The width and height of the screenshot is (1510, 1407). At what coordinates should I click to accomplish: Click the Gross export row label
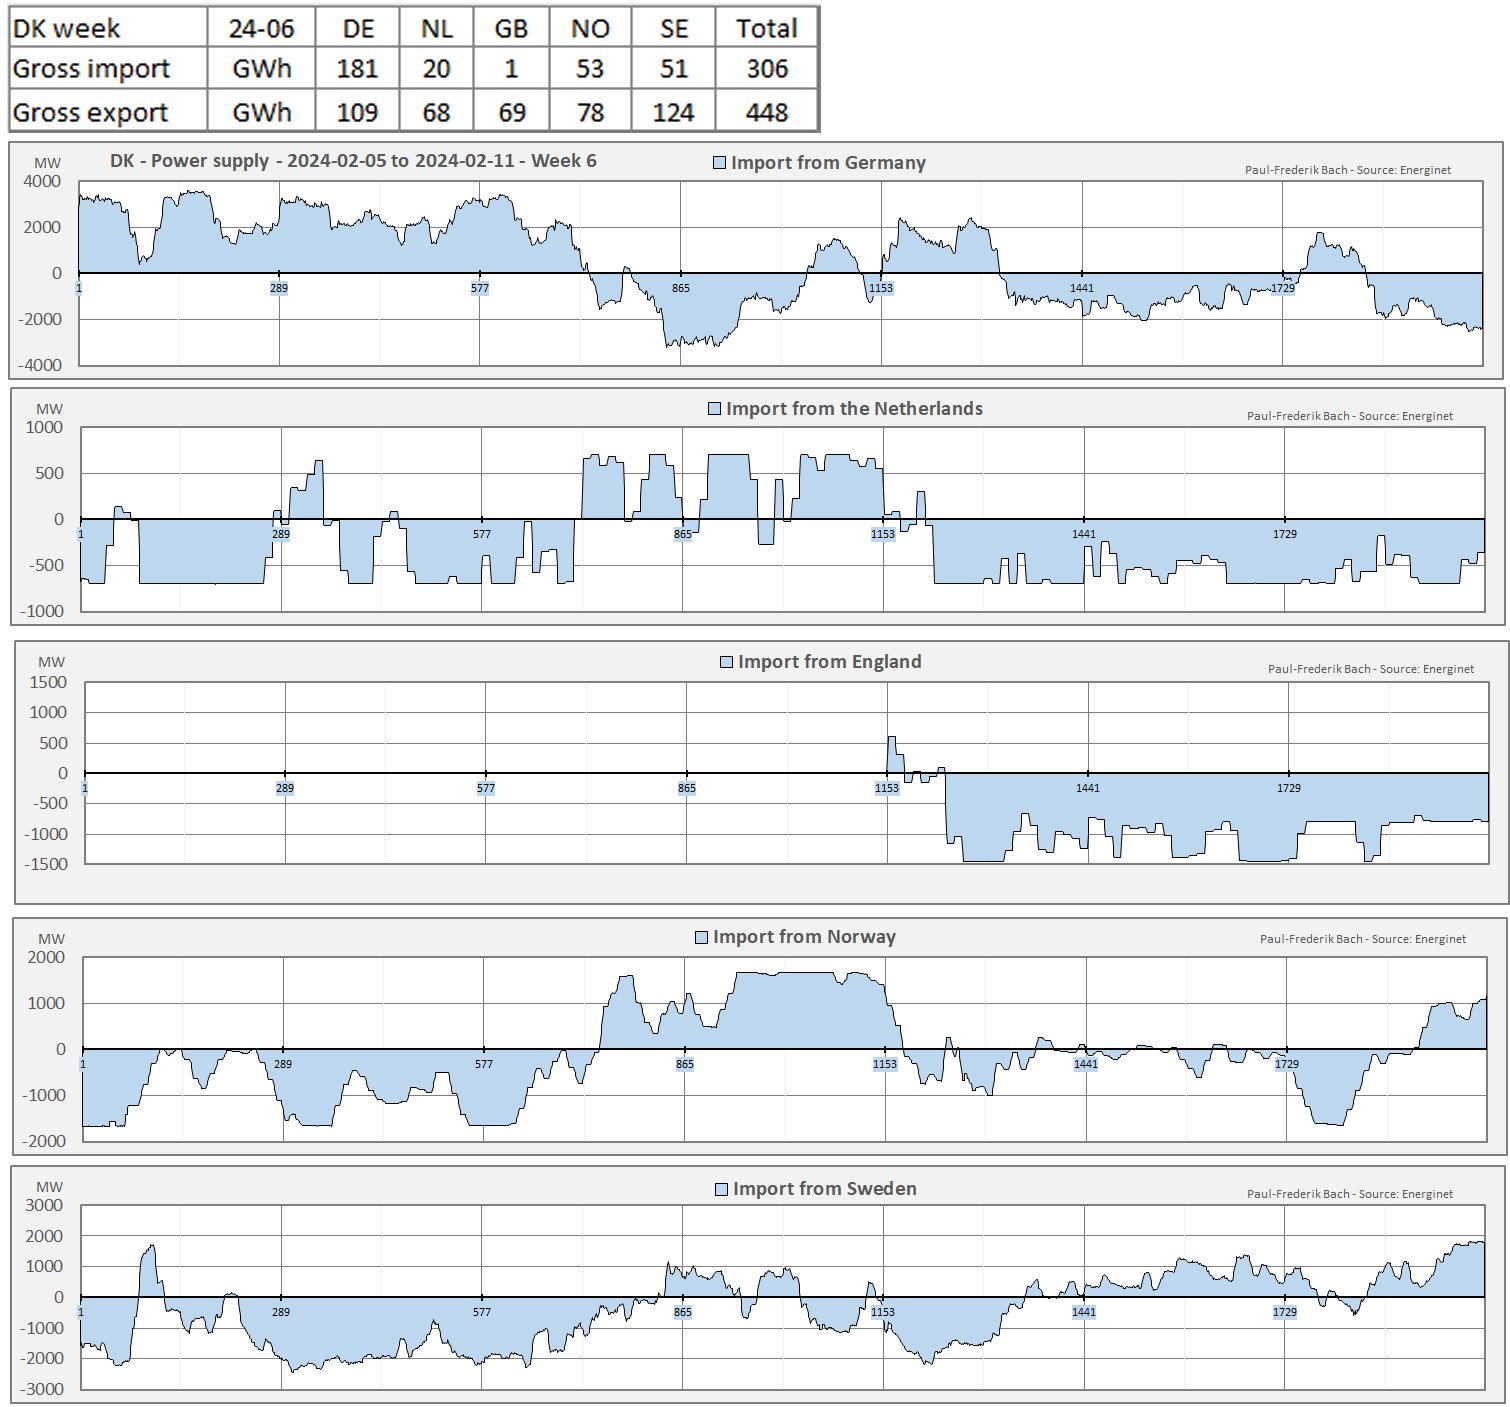click(x=90, y=113)
